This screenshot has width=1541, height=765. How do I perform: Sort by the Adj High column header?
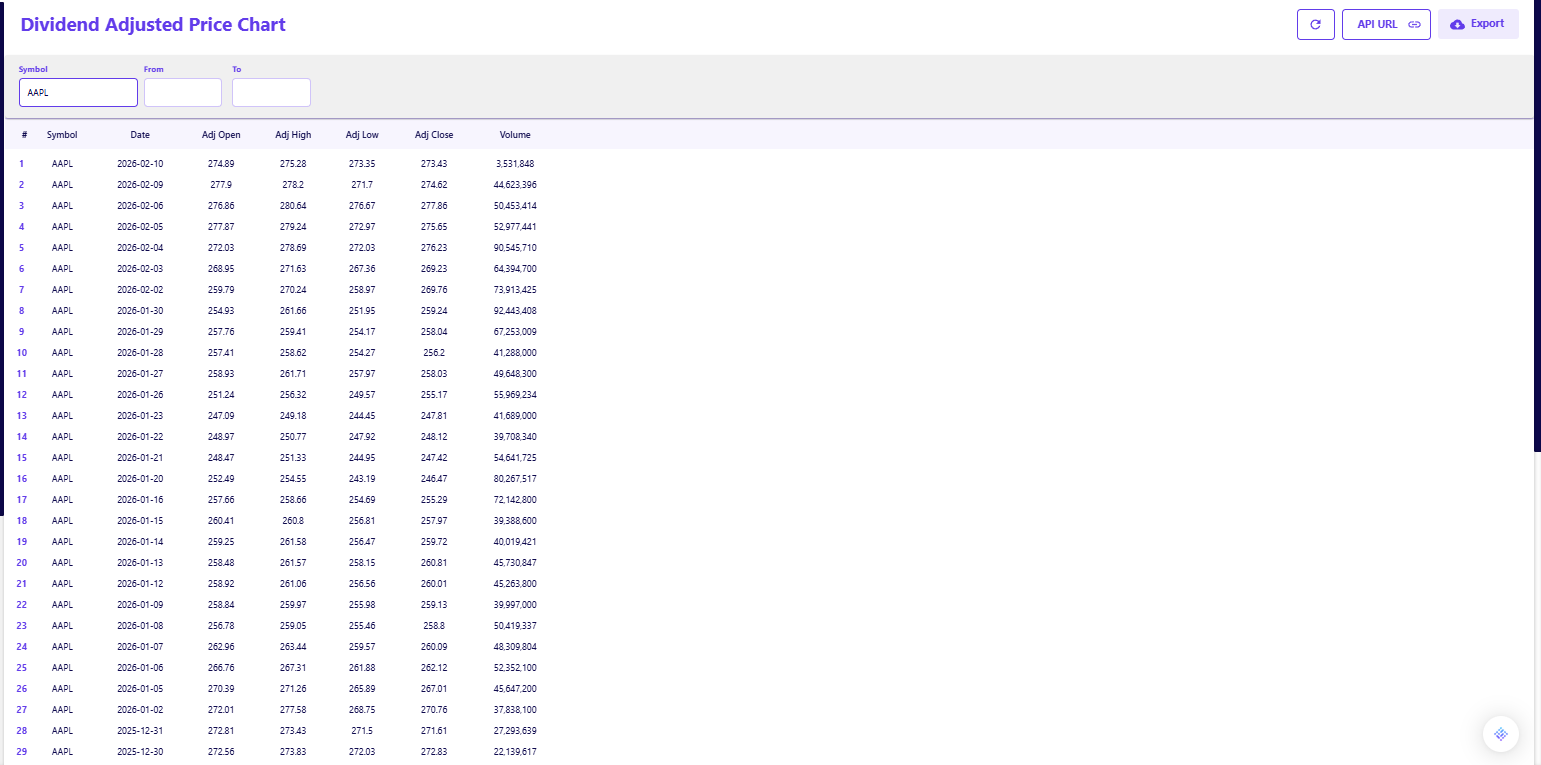tap(293, 135)
